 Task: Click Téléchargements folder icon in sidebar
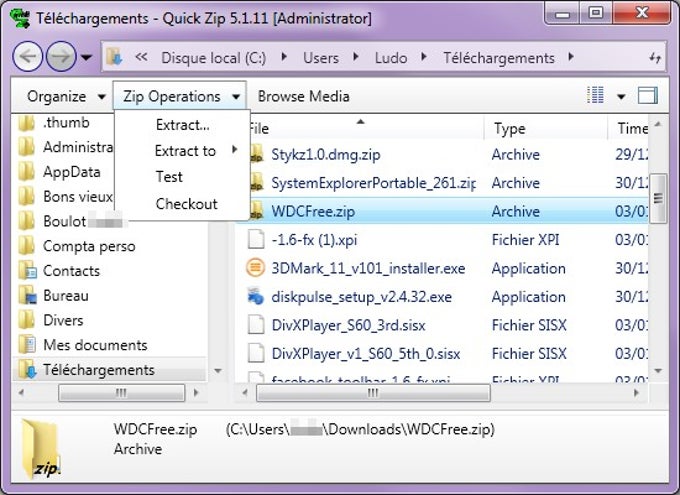point(27,369)
